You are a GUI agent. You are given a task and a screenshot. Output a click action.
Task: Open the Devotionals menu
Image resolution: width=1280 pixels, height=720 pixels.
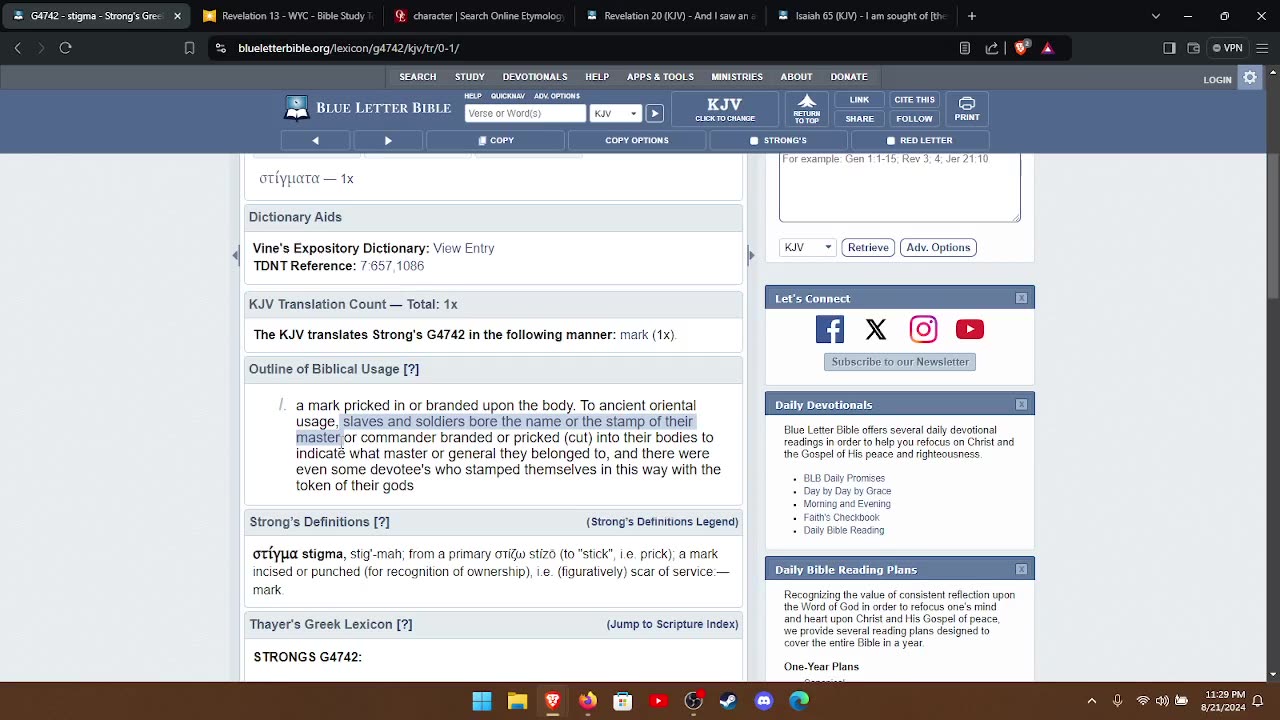coord(535,77)
